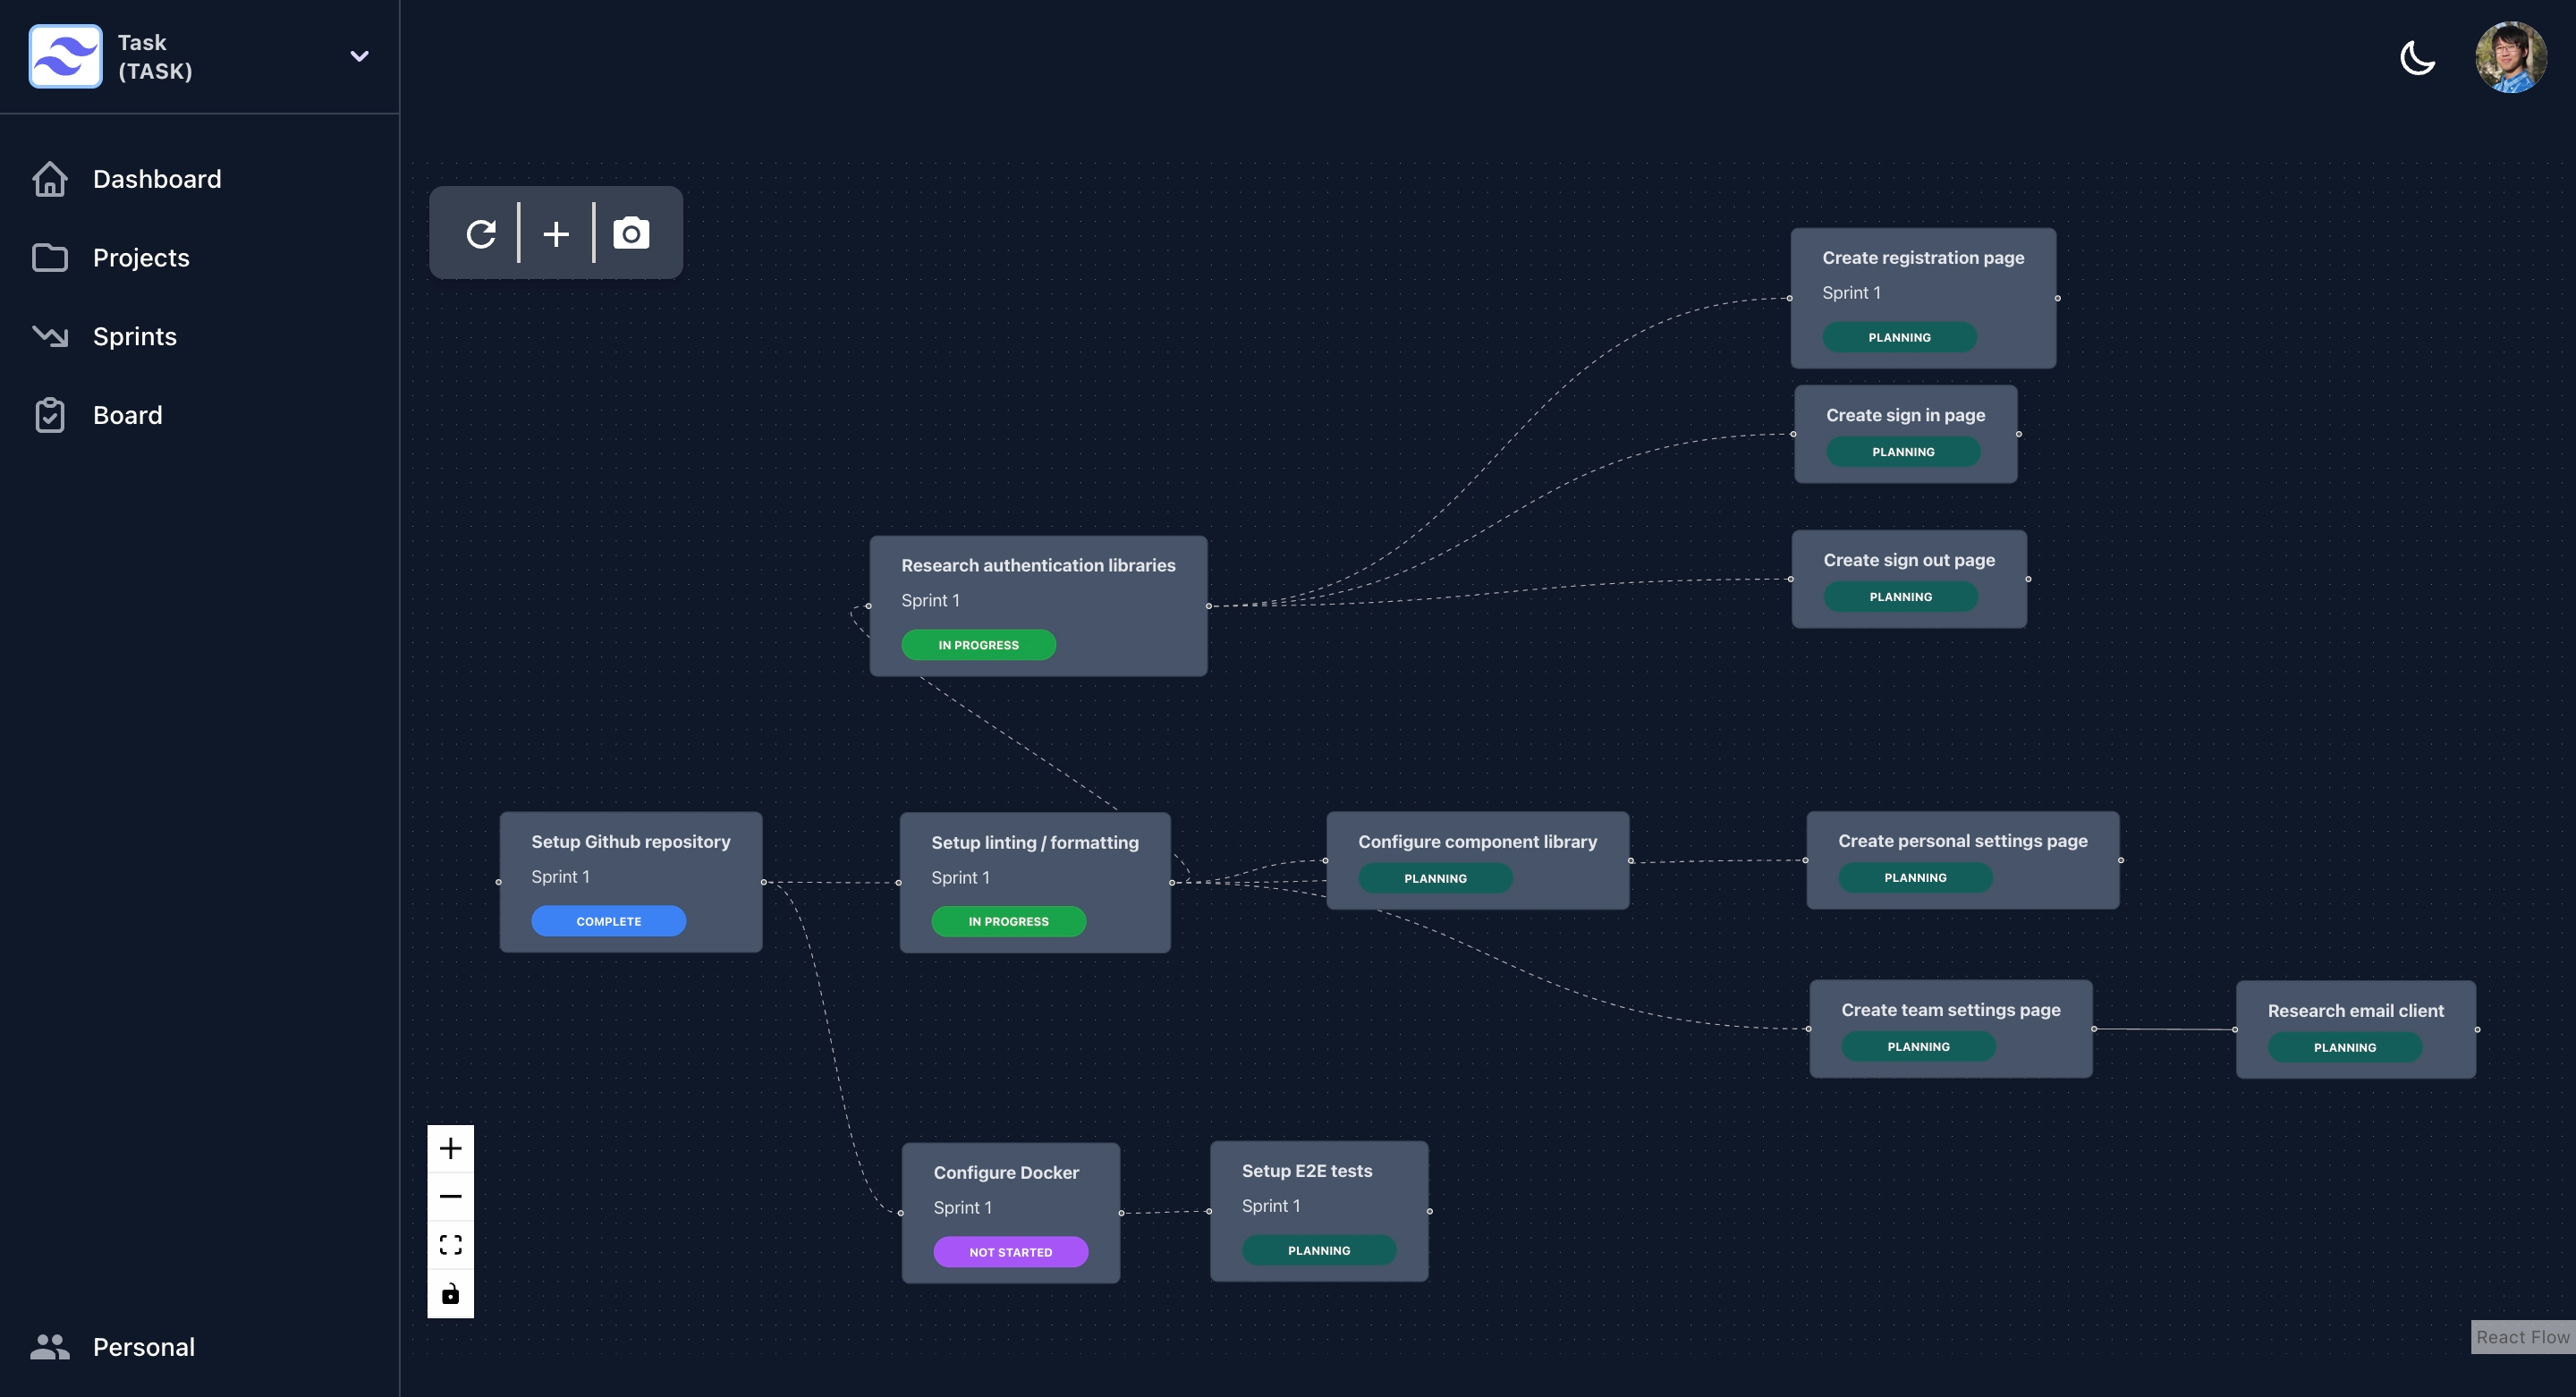Click the Sprints sidebar icon
Screen dimensions: 2576x1397
pos(48,337)
